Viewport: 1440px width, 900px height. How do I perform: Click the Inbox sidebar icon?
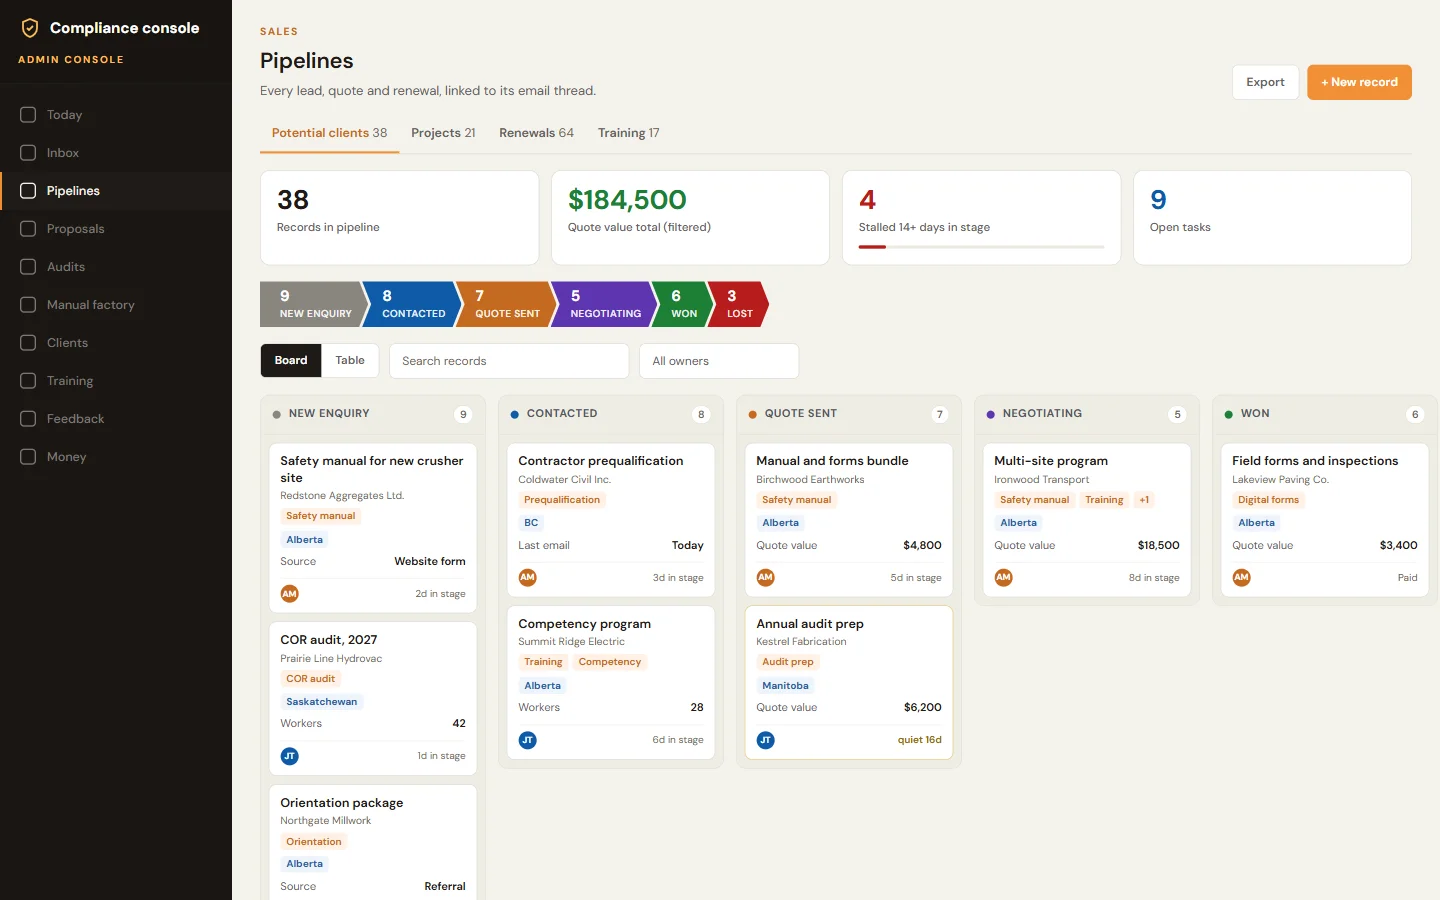click(28, 153)
